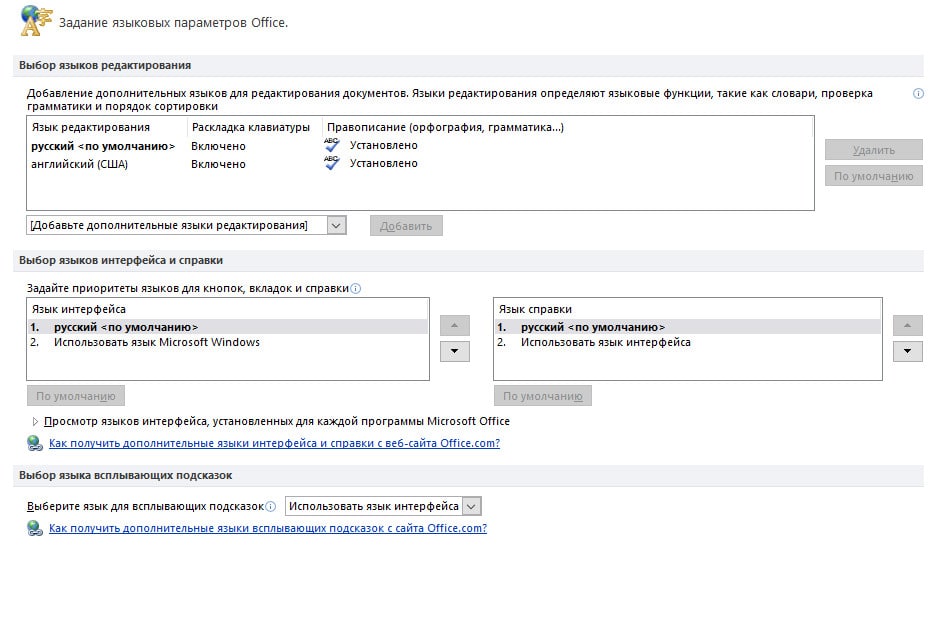
Task: Move interface language up with arrow button
Action: [454, 325]
